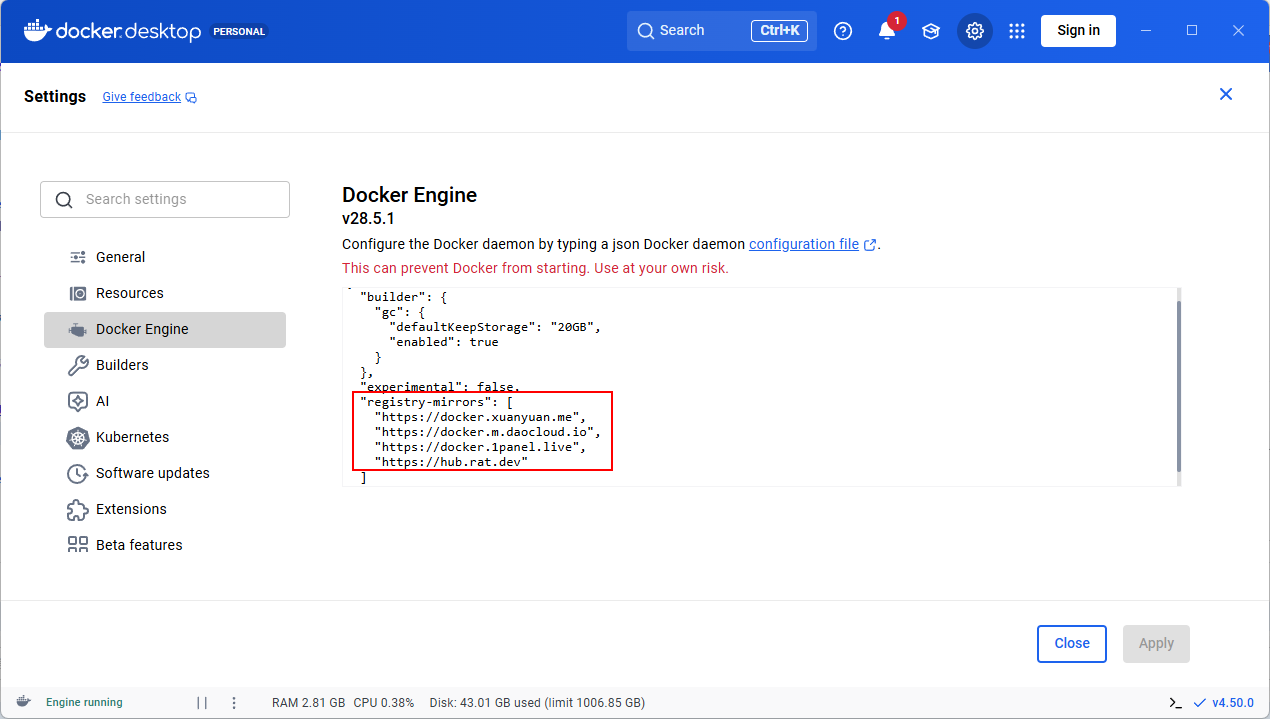This screenshot has width=1270, height=719.
Task: Click the General sliders icon
Action: pyautogui.click(x=78, y=257)
